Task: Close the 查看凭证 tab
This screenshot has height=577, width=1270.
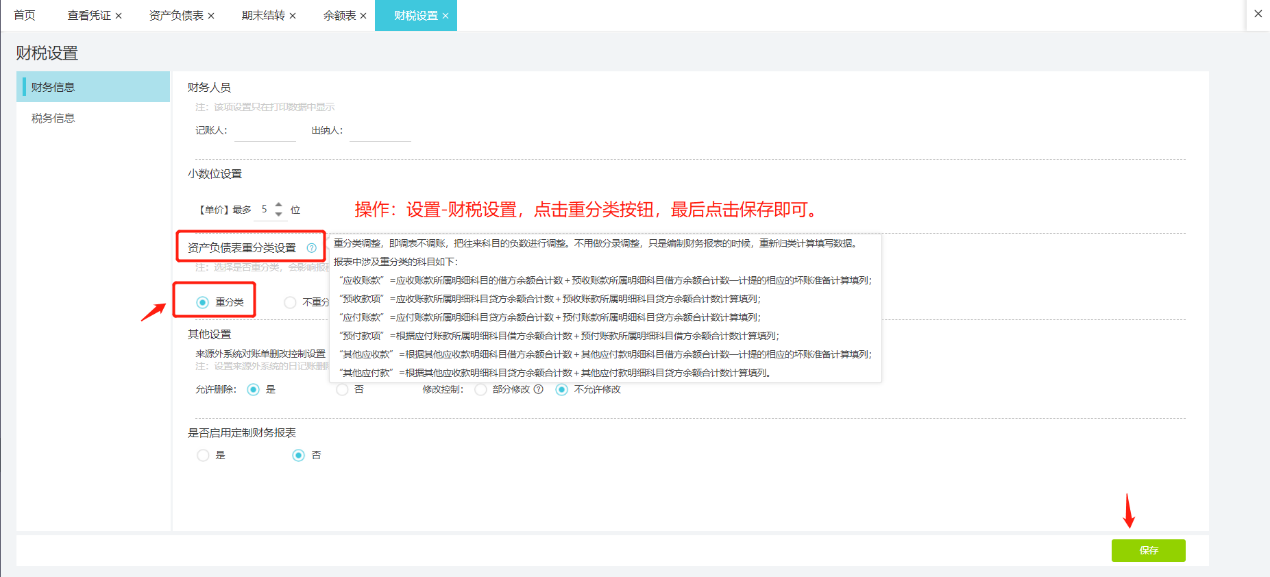Action: pyautogui.click(x=119, y=16)
